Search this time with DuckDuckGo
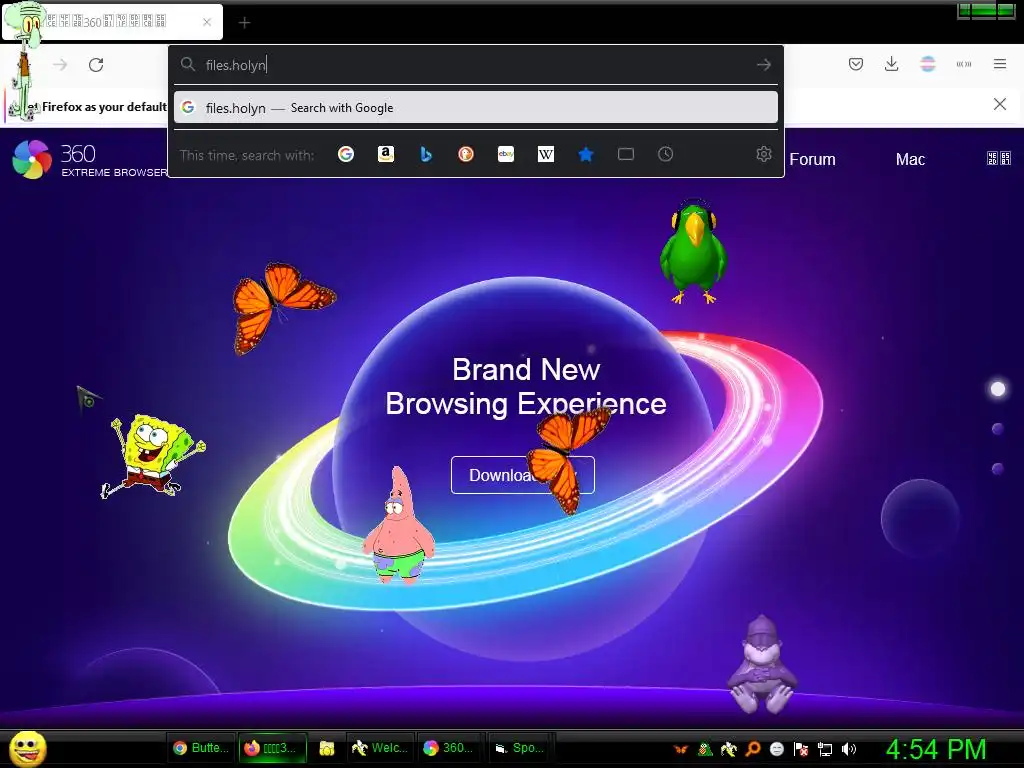The height and width of the screenshot is (768, 1024). click(x=466, y=154)
